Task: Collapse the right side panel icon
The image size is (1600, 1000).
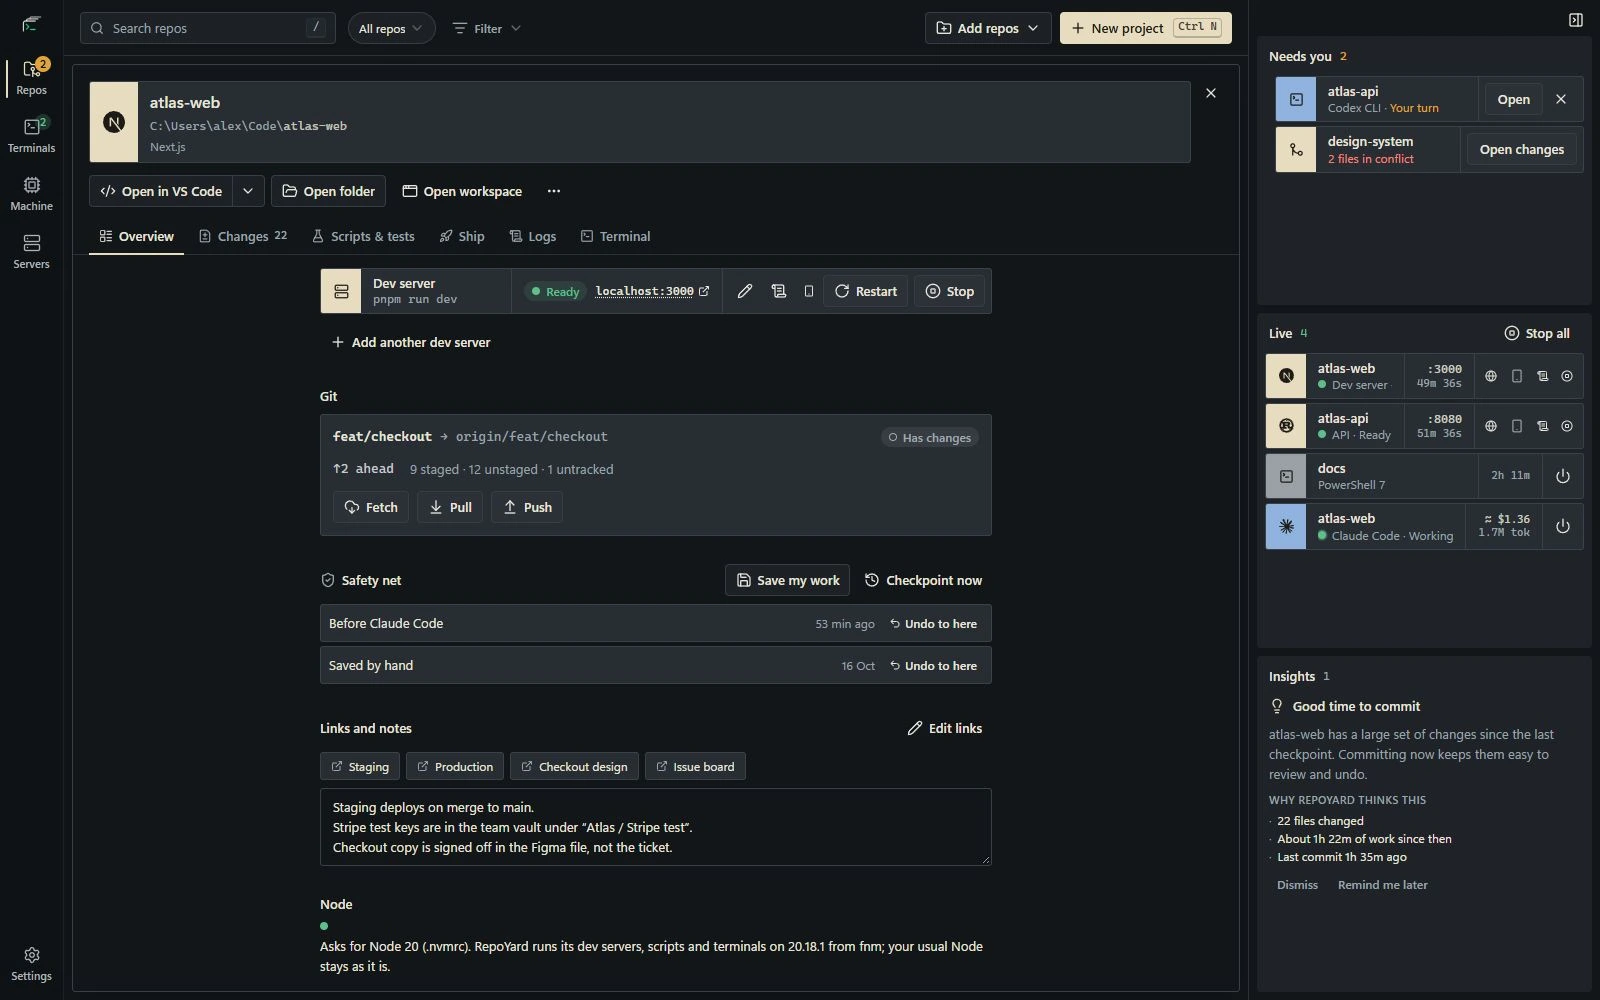Action: 1576,20
